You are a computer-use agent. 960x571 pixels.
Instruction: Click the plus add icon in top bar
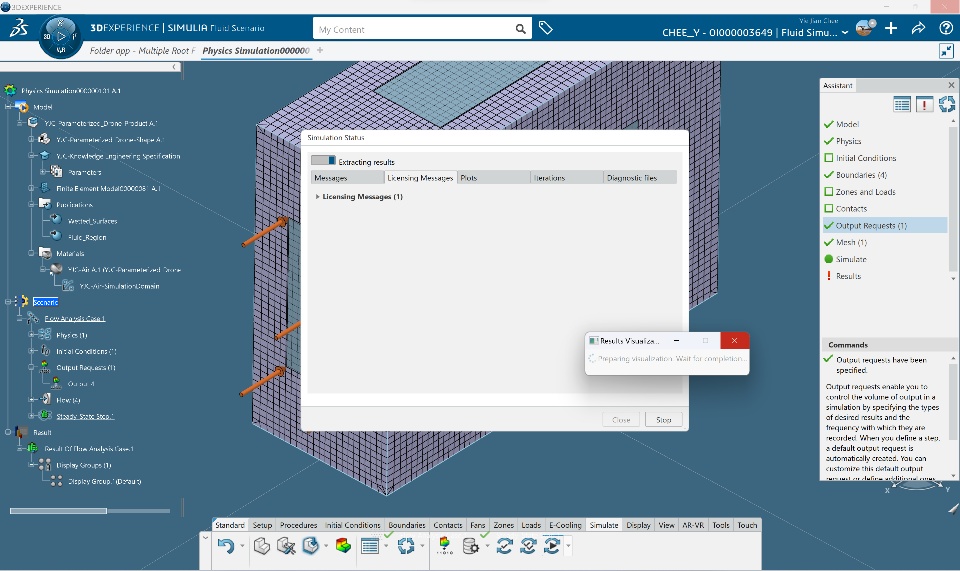pos(891,28)
